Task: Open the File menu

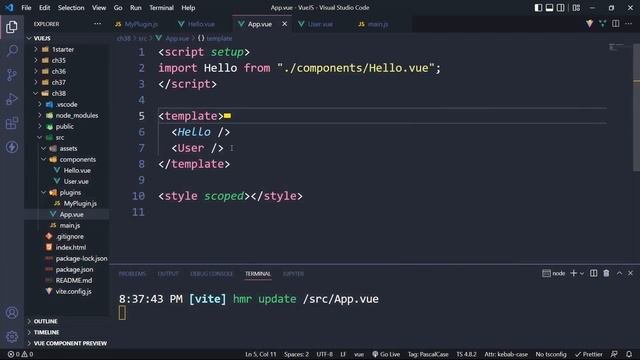Action: pyautogui.click(x=26, y=8)
